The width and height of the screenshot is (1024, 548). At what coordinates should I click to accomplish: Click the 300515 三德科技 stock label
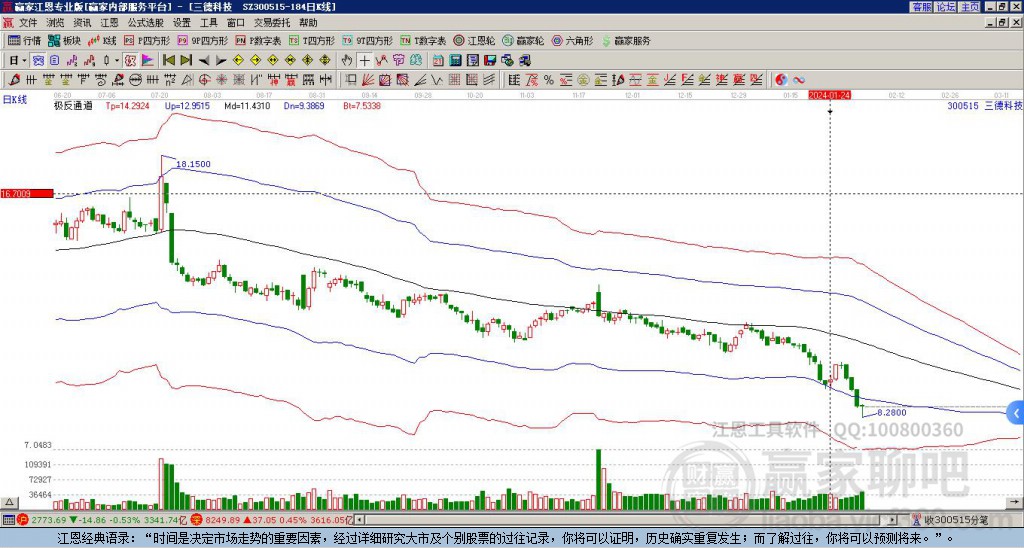coord(984,106)
